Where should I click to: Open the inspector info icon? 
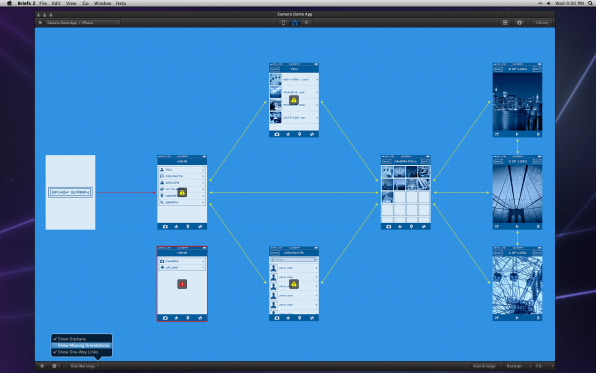[519, 23]
